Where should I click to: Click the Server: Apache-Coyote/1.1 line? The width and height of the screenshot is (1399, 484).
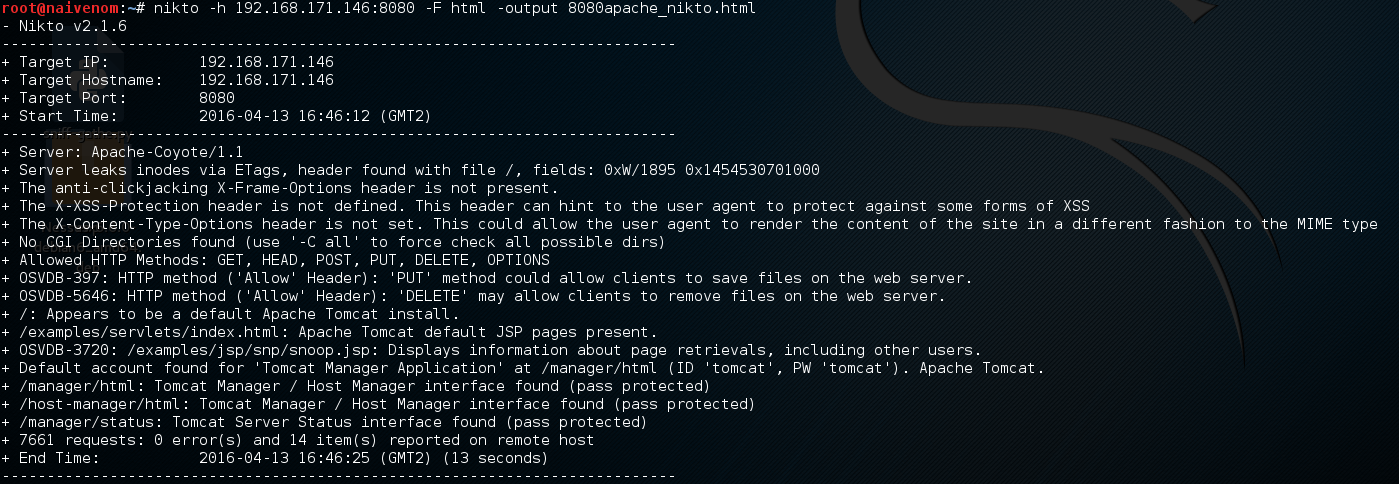[122, 152]
